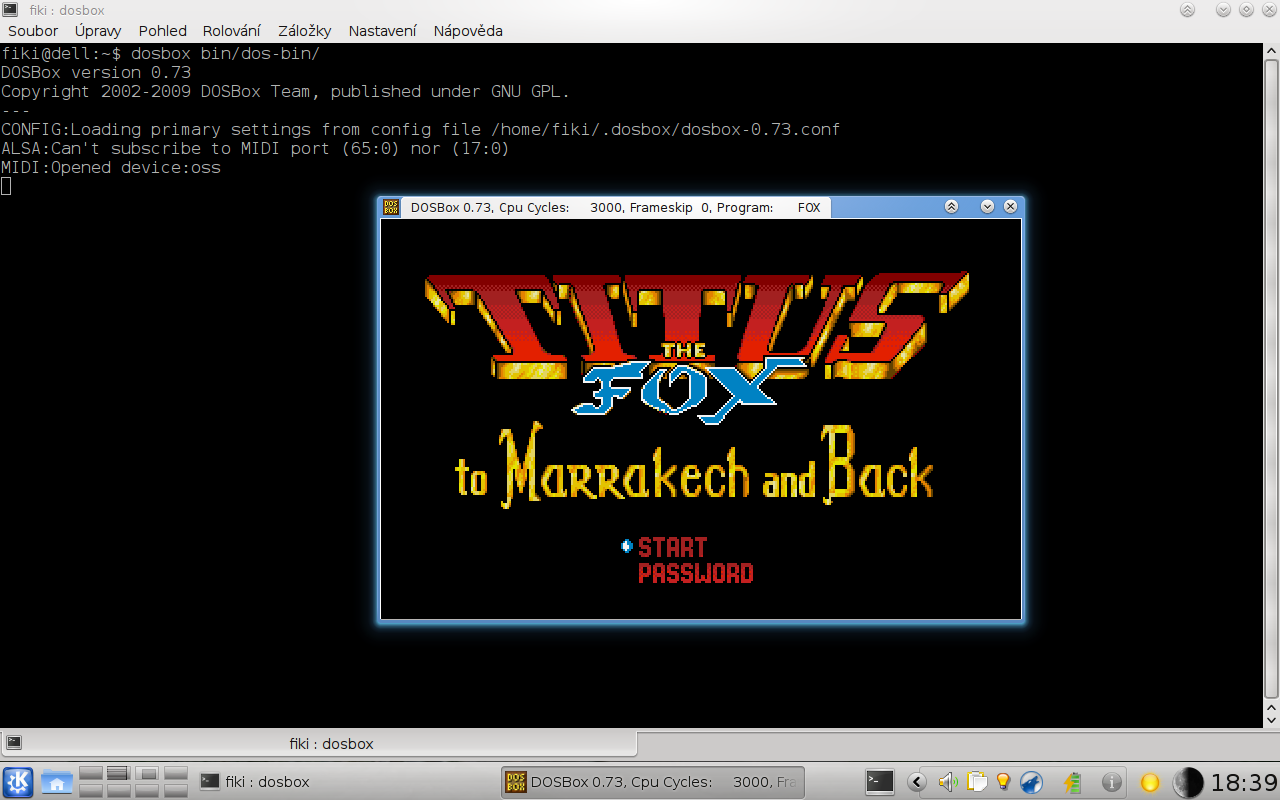The width and height of the screenshot is (1280, 800).
Task: Open the Záložky menu
Action: click(x=305, y=31)
